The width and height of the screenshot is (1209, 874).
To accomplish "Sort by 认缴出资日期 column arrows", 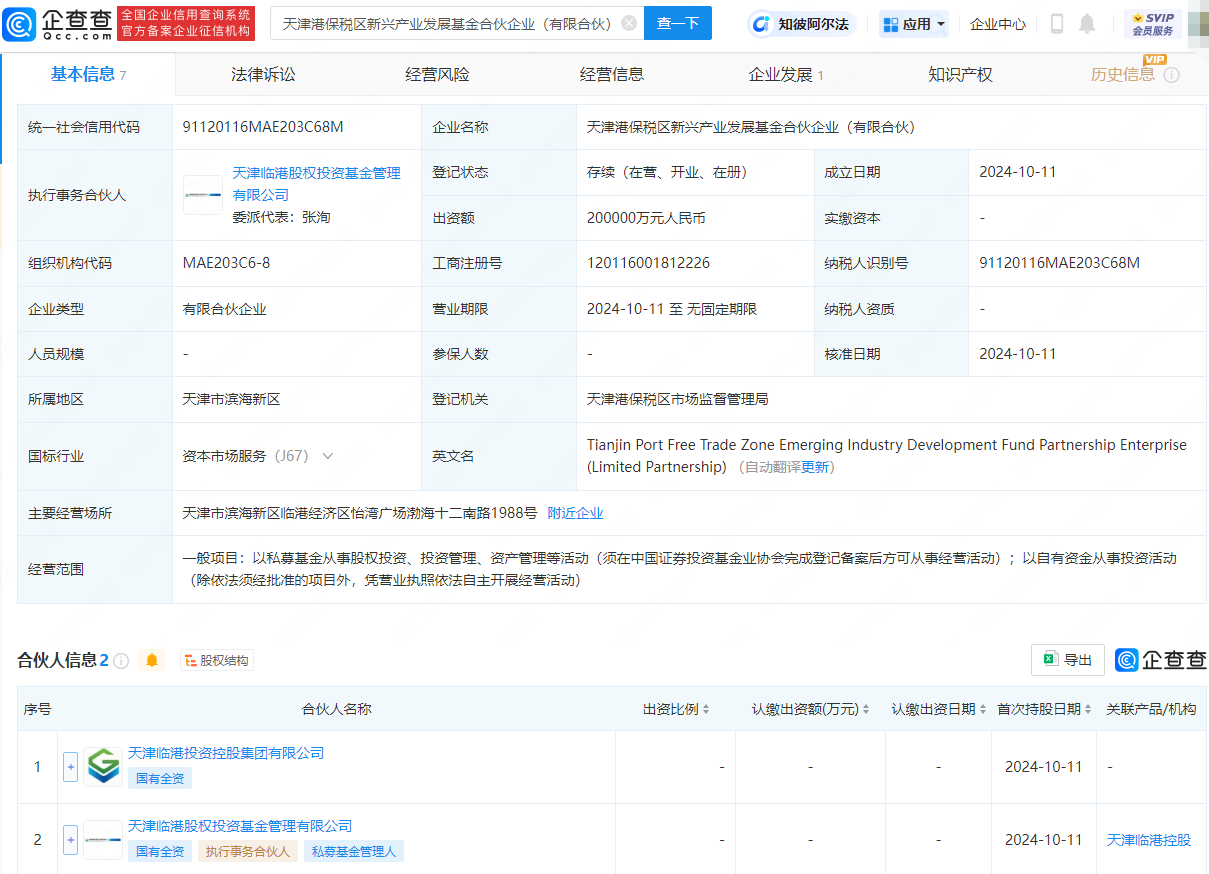I will click(x=982, y=709).
